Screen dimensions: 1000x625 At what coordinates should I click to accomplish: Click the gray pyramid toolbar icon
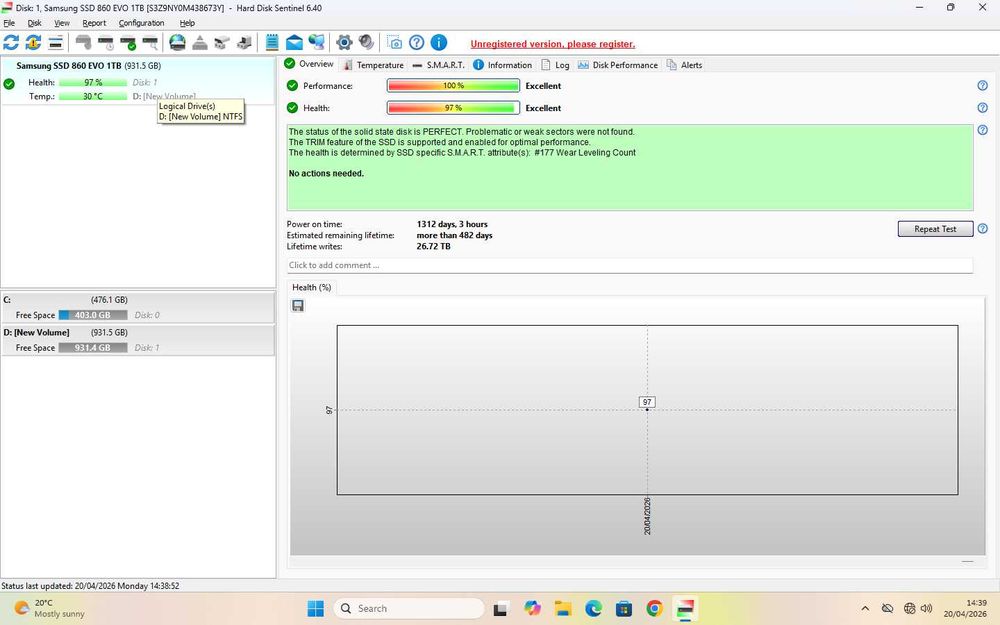click(x=200, y=43)
